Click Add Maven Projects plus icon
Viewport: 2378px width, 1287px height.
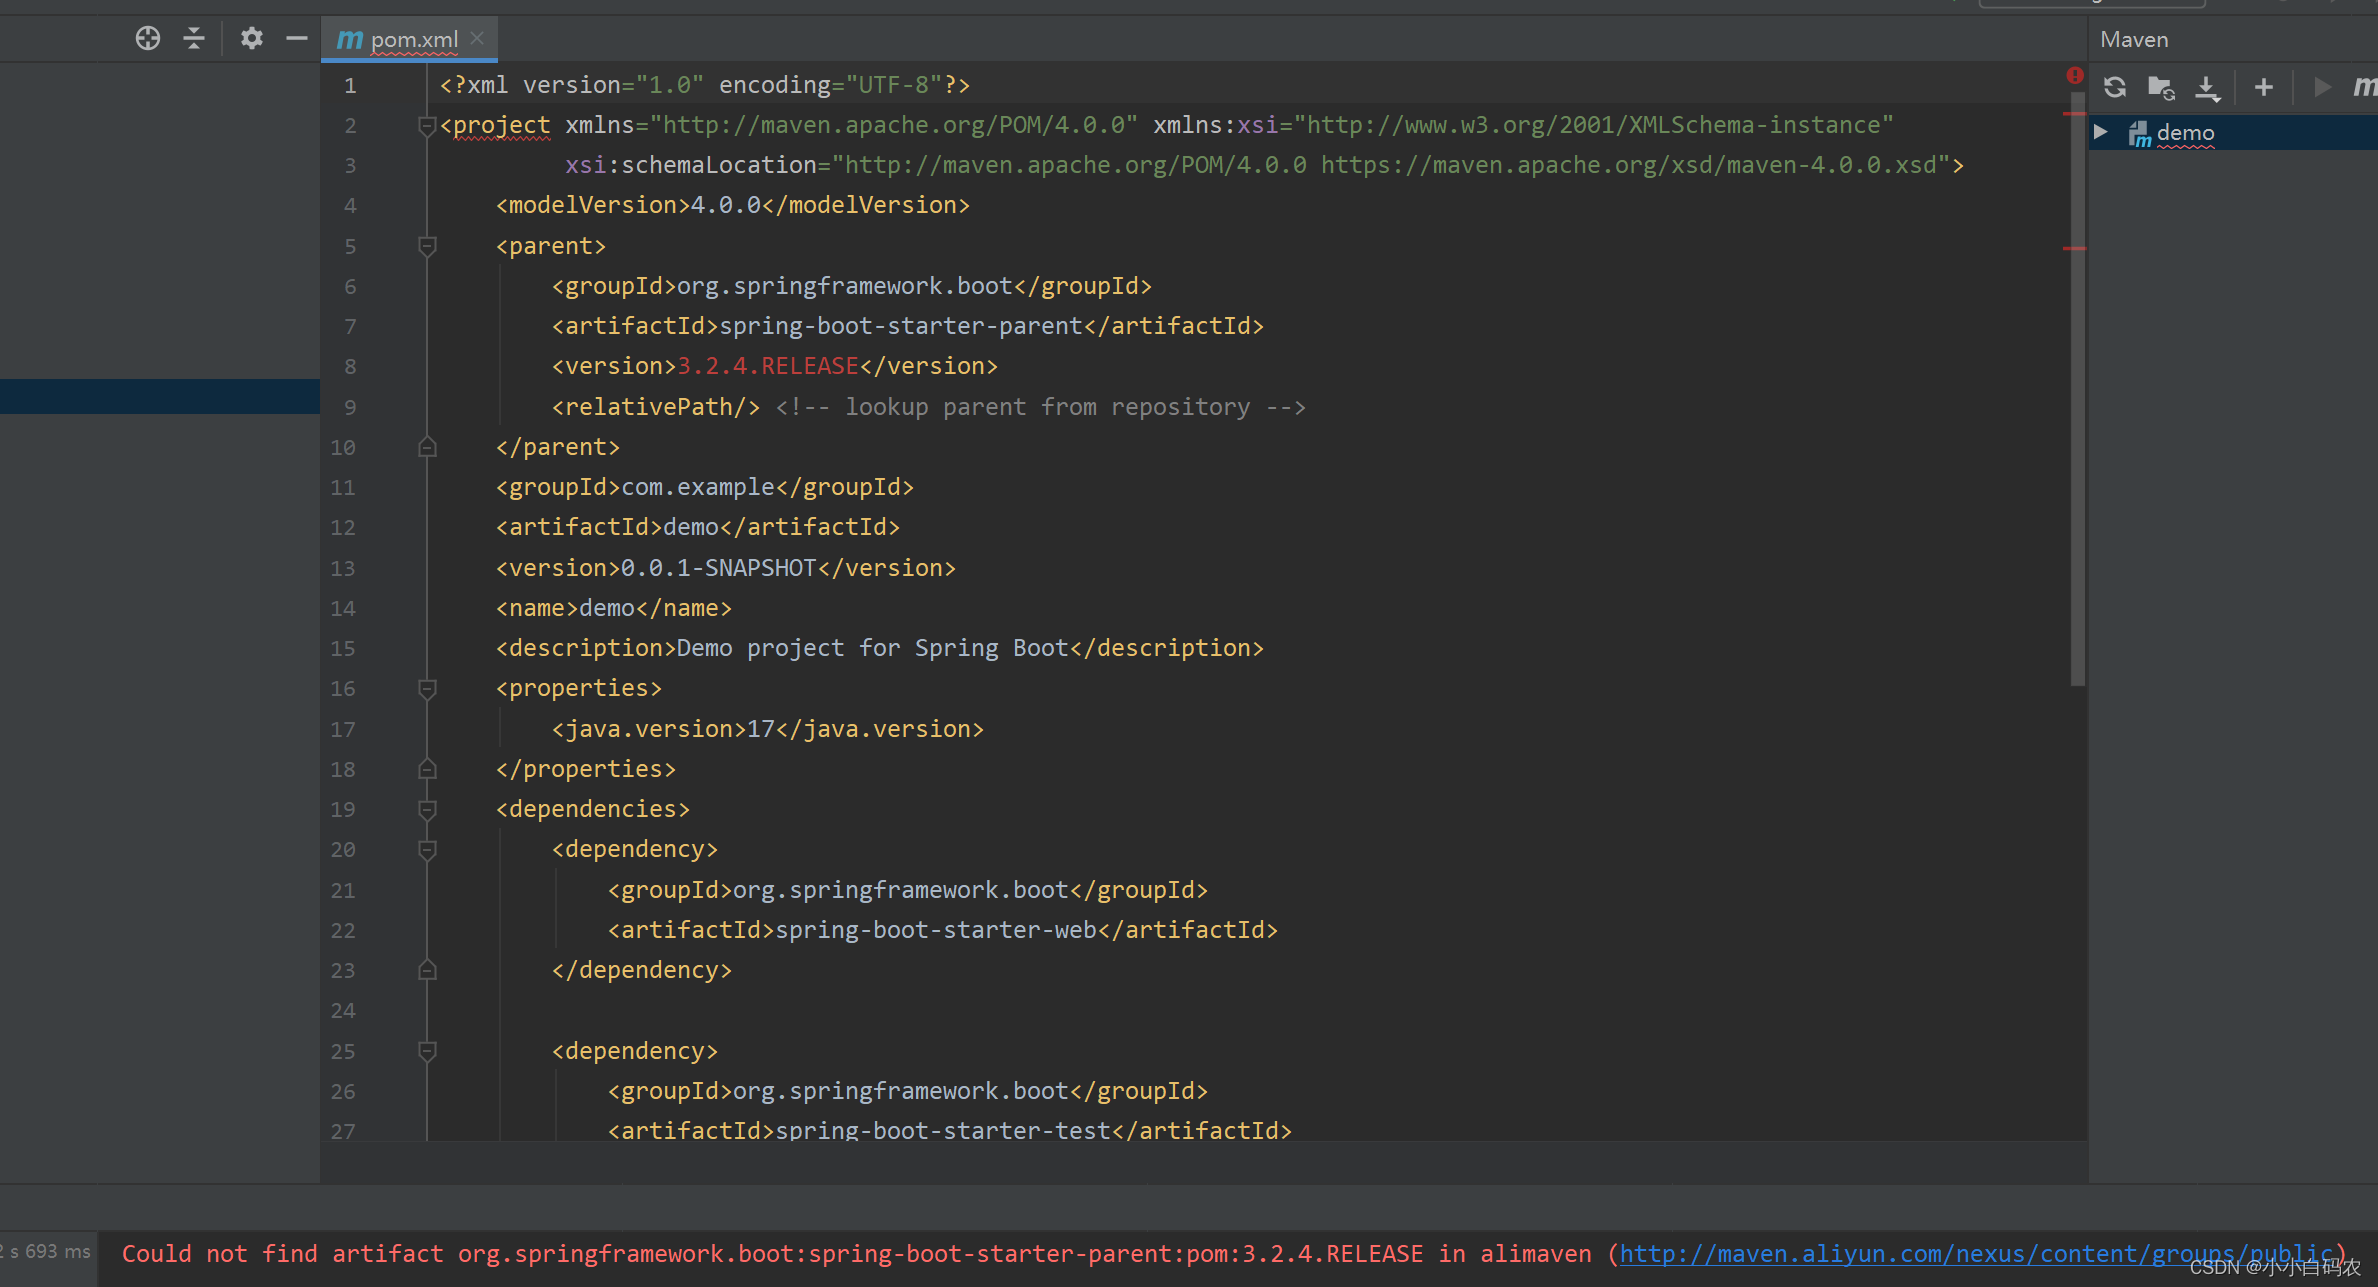pyautogui.click(x=2263, y=88)
